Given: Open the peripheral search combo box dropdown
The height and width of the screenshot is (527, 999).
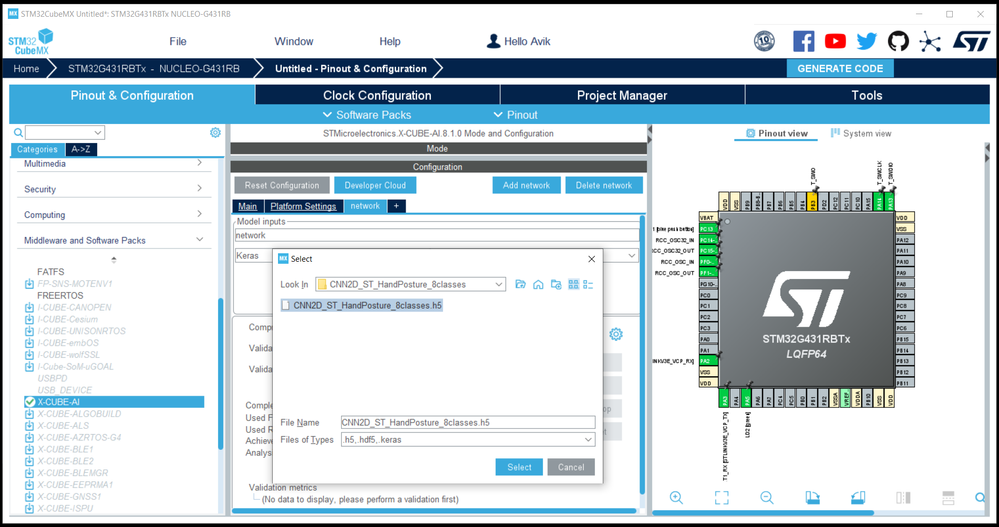Looking at the screenshot, I should pyautogui.click(x=97, y=133).
